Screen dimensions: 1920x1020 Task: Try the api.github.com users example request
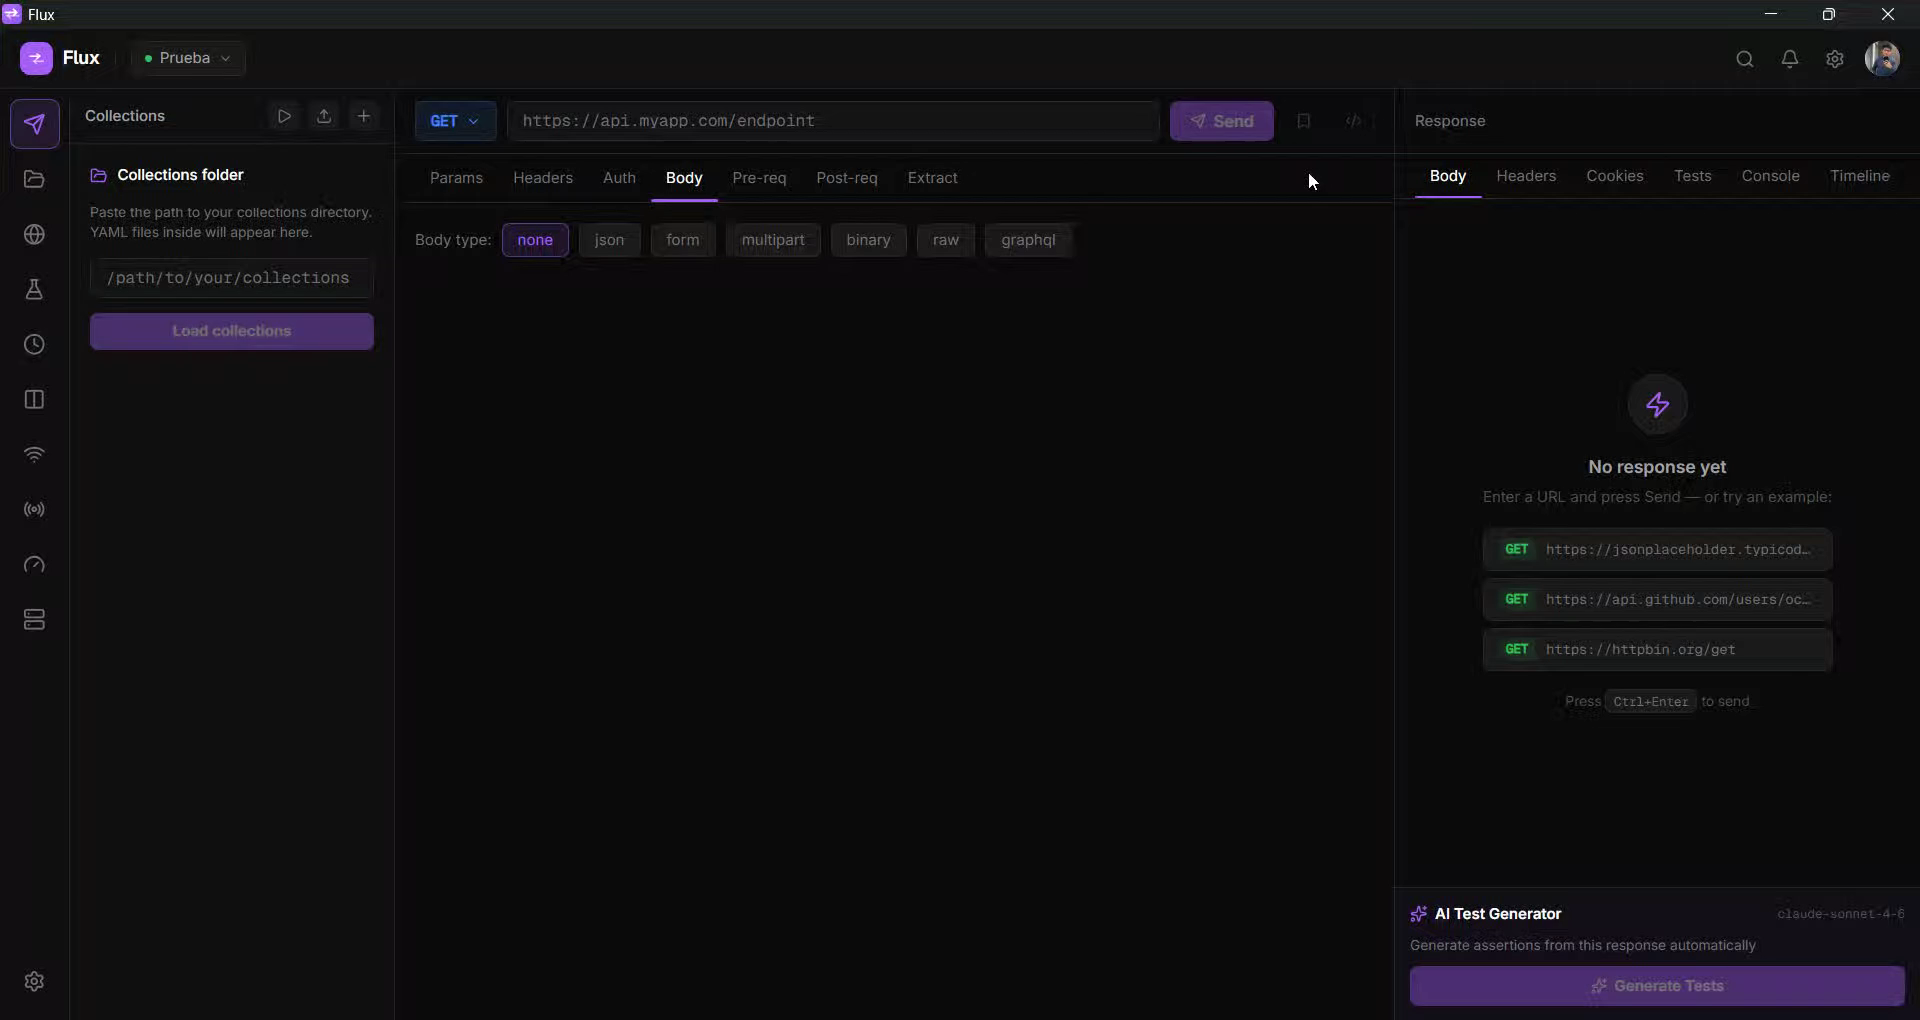click(x=1657, y=599)
